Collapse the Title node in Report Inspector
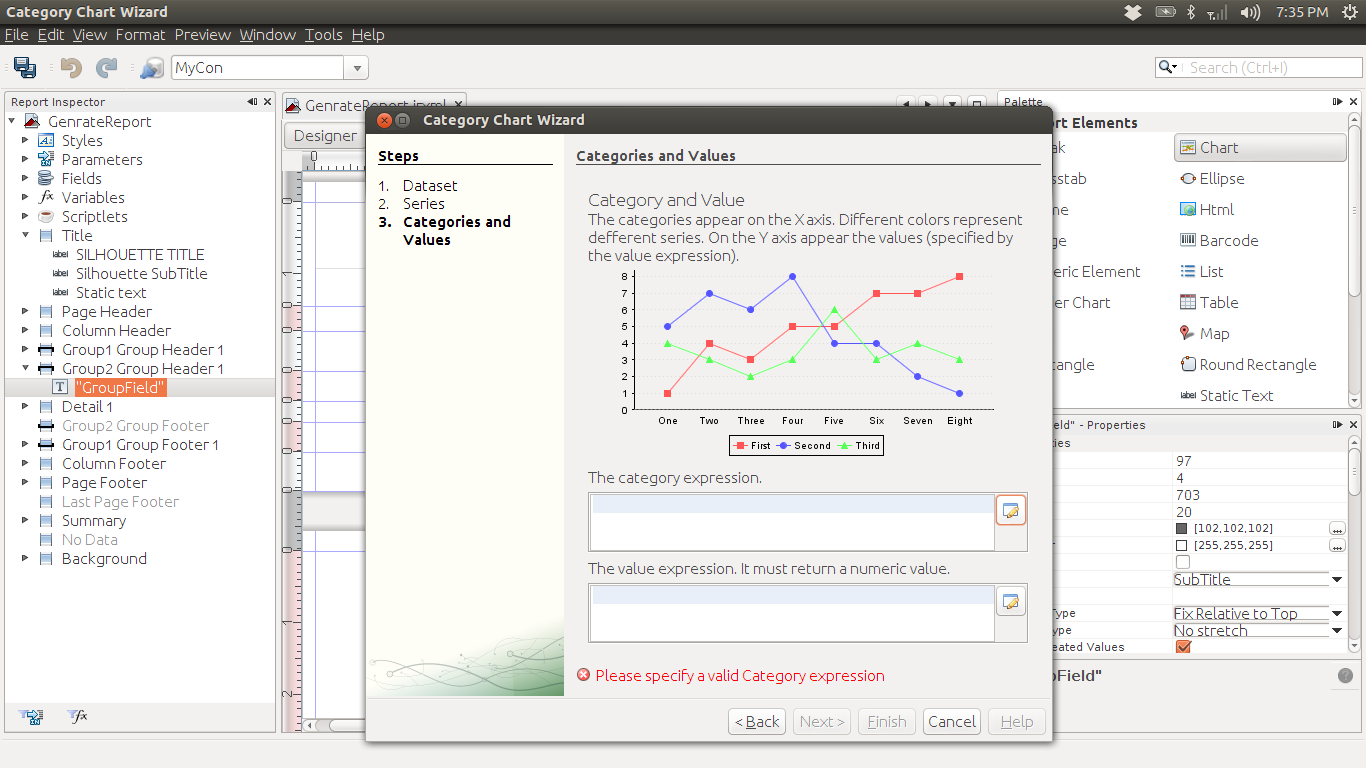 point(24,235)
